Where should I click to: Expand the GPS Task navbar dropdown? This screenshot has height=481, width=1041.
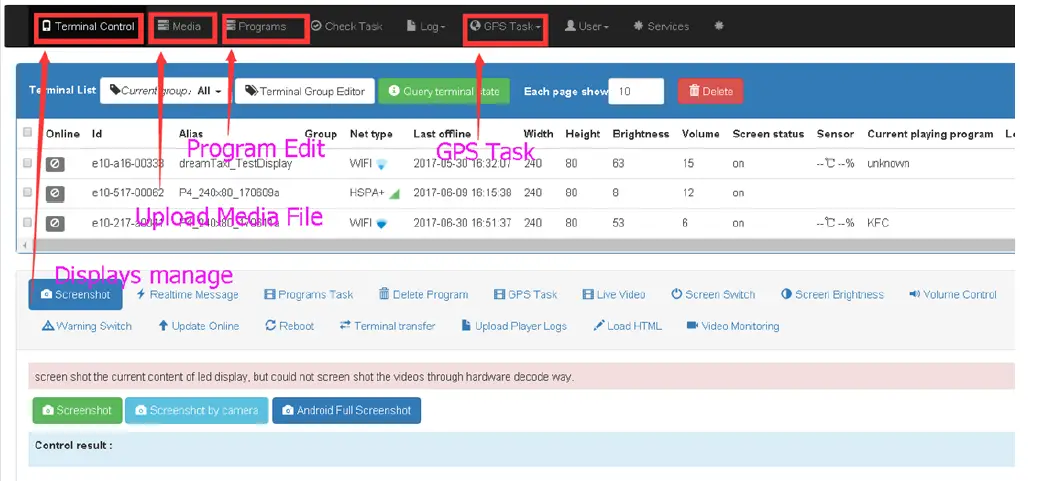pyautogui.click(x=505, y=27)
